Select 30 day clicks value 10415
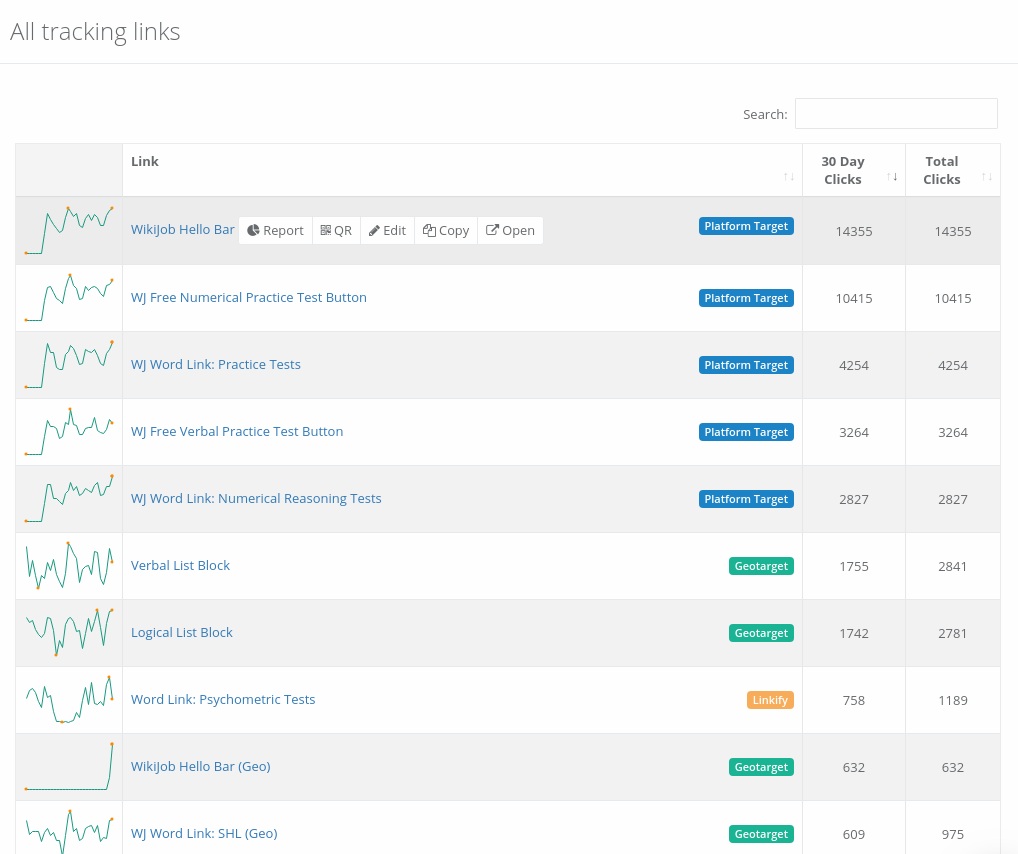The image size is (1018, 854). pos(854,299)
